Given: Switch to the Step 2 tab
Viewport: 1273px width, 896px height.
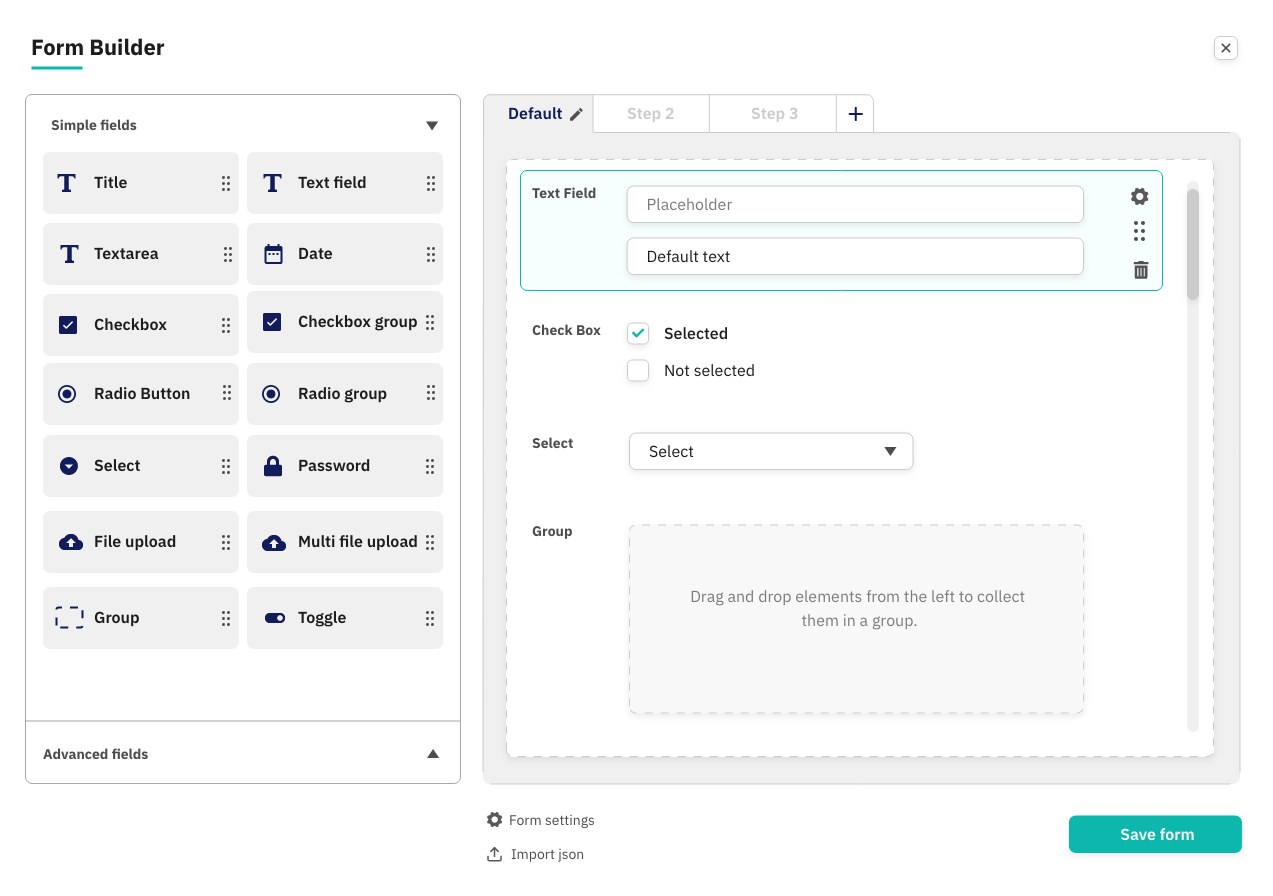Looking at the screenshot, I should [650, 113].
